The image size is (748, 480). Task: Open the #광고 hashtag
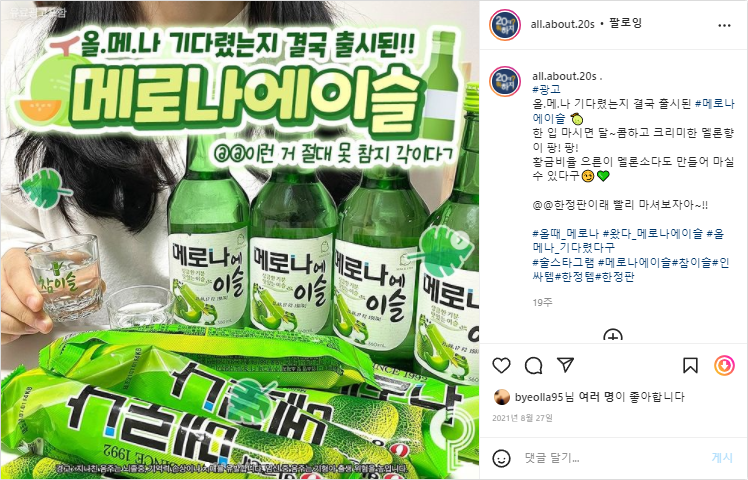547,89
